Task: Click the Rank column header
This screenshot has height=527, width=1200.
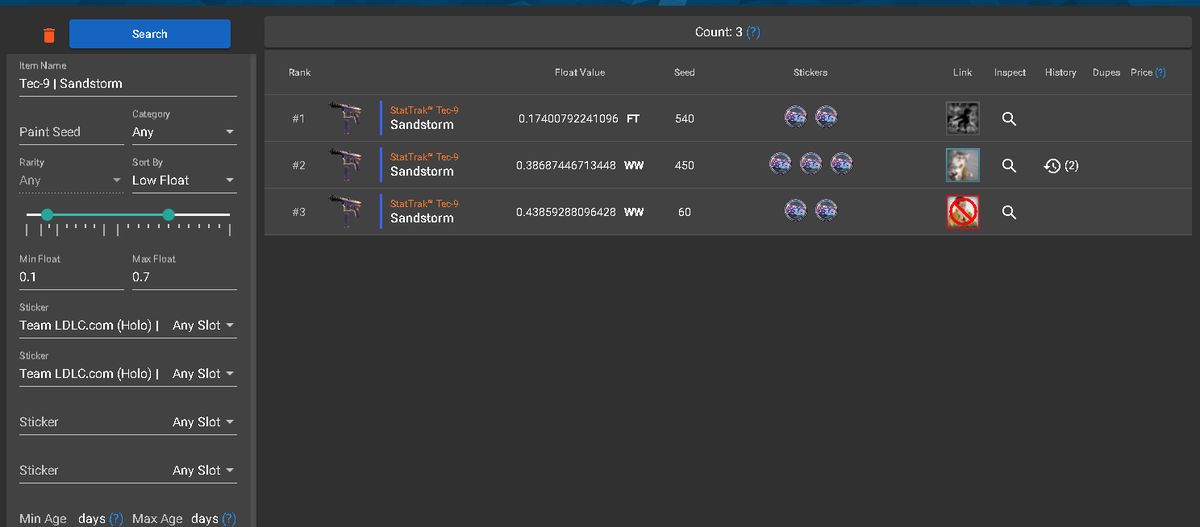Action: tap(299, 73)
